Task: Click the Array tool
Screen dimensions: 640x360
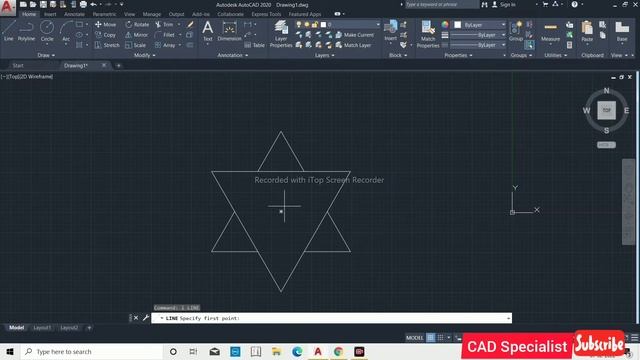Action: tap(165, 45)
